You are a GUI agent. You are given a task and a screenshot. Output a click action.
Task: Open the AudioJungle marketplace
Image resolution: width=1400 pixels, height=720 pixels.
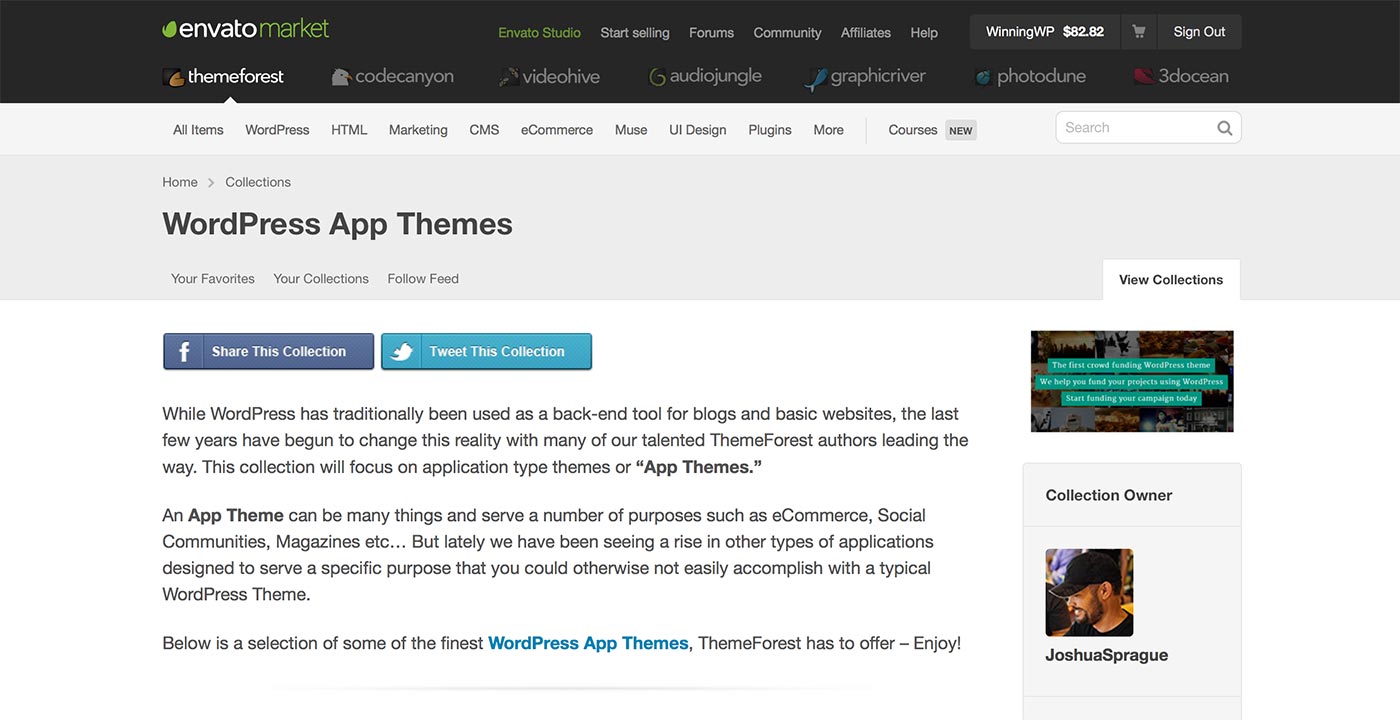coord(705,76)
